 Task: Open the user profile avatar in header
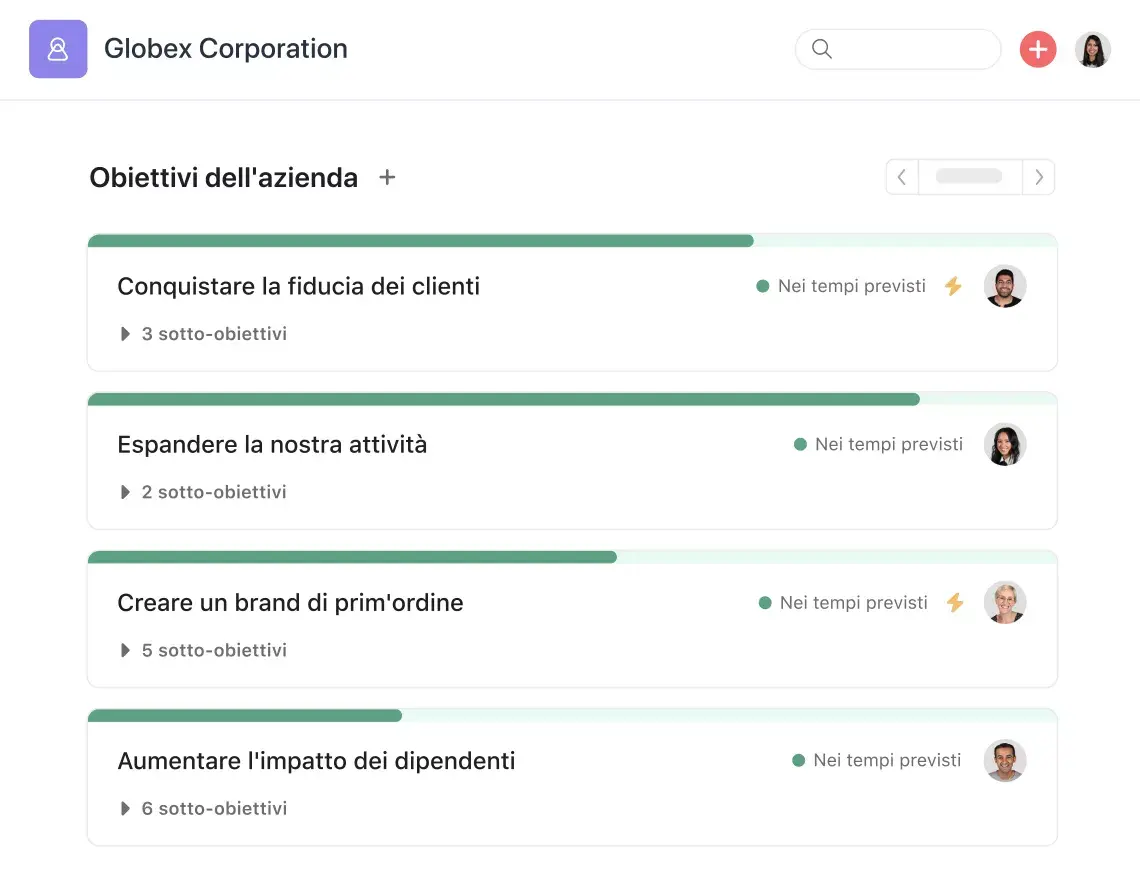pos(1092,49)
